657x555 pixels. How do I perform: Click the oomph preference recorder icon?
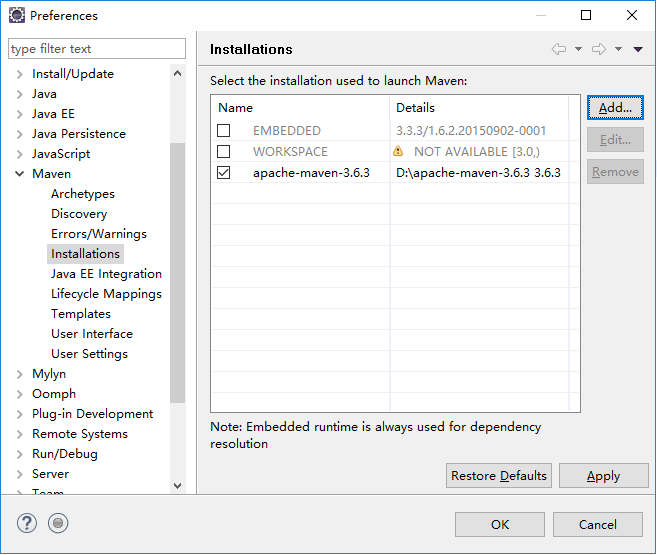point(58,523)
